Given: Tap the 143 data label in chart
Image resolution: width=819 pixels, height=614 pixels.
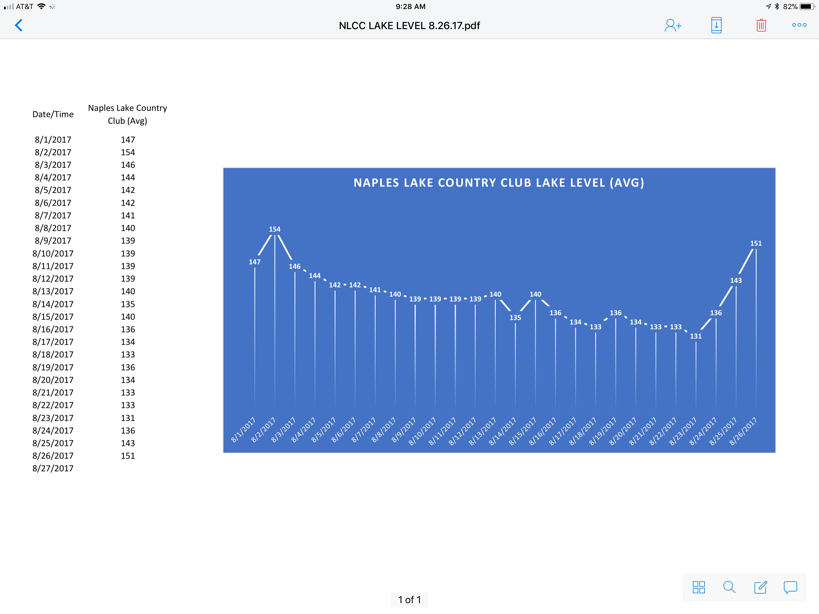Looking at the screenshot, I should [736, 280].
